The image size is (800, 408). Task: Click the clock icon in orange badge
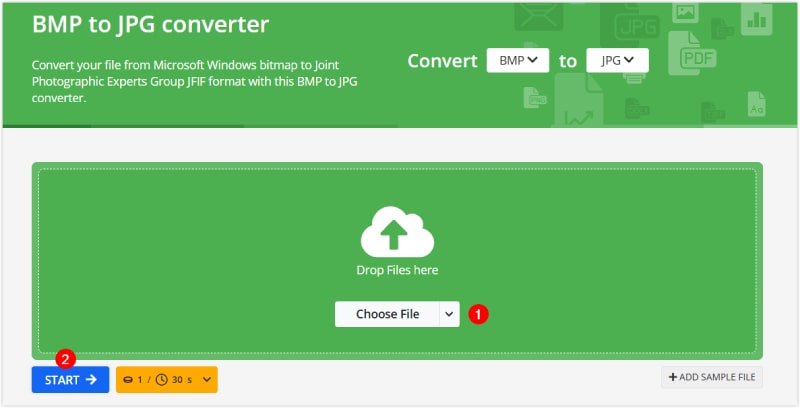163,379
